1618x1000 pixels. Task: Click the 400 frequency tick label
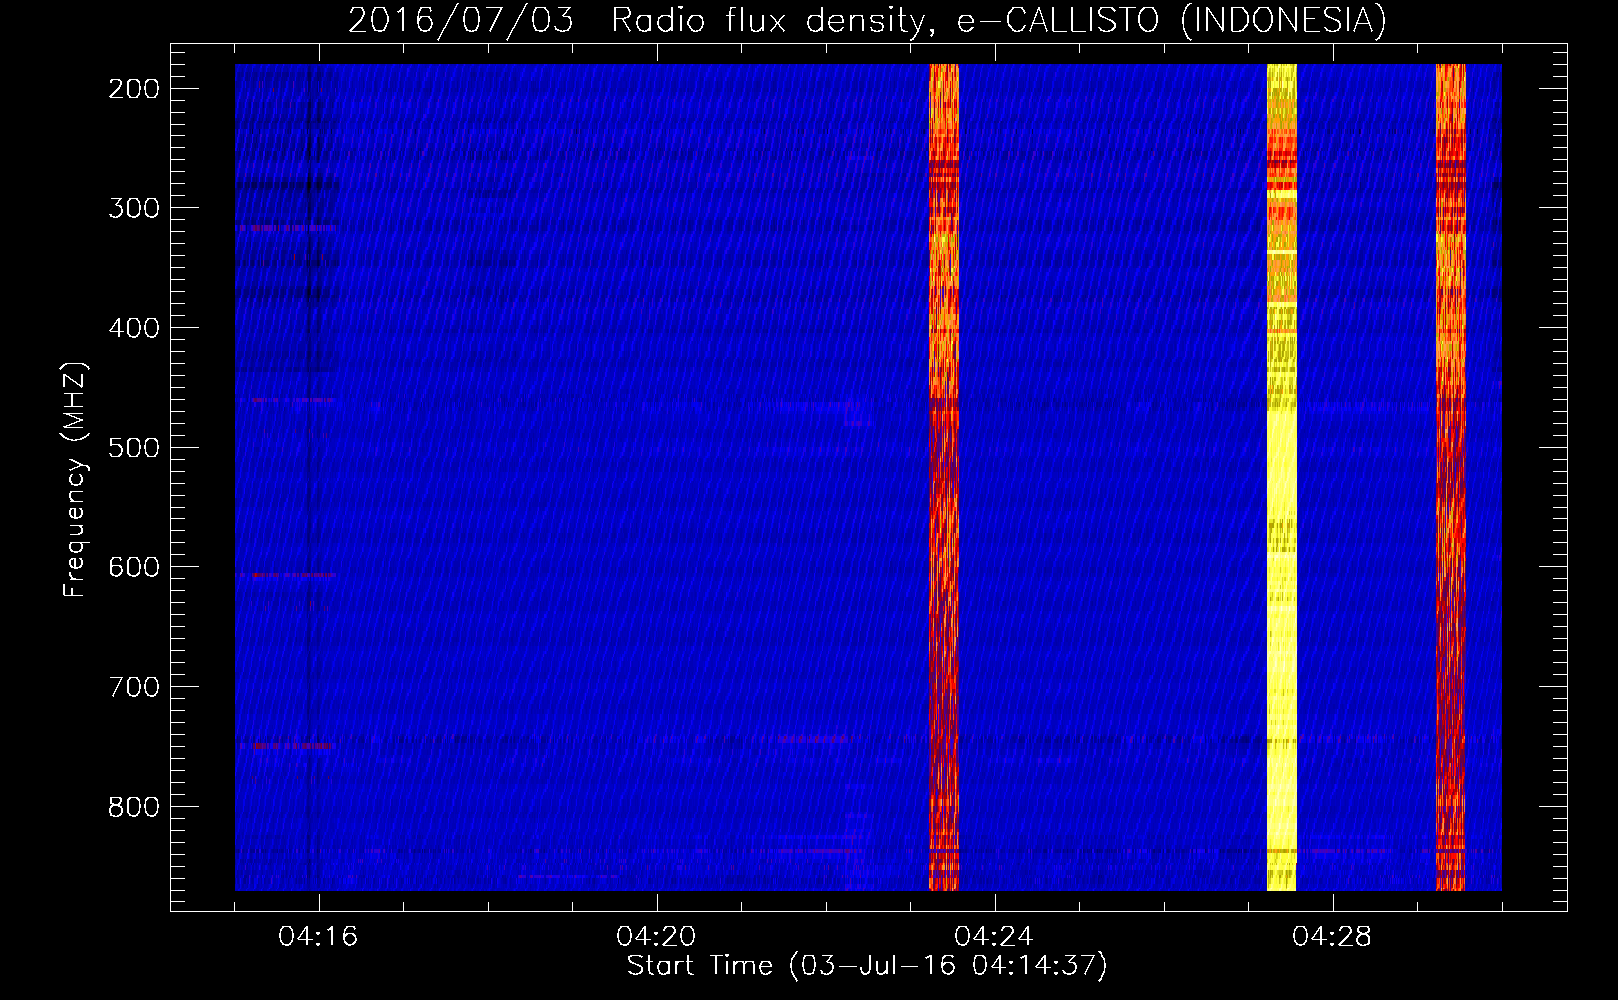134,328
